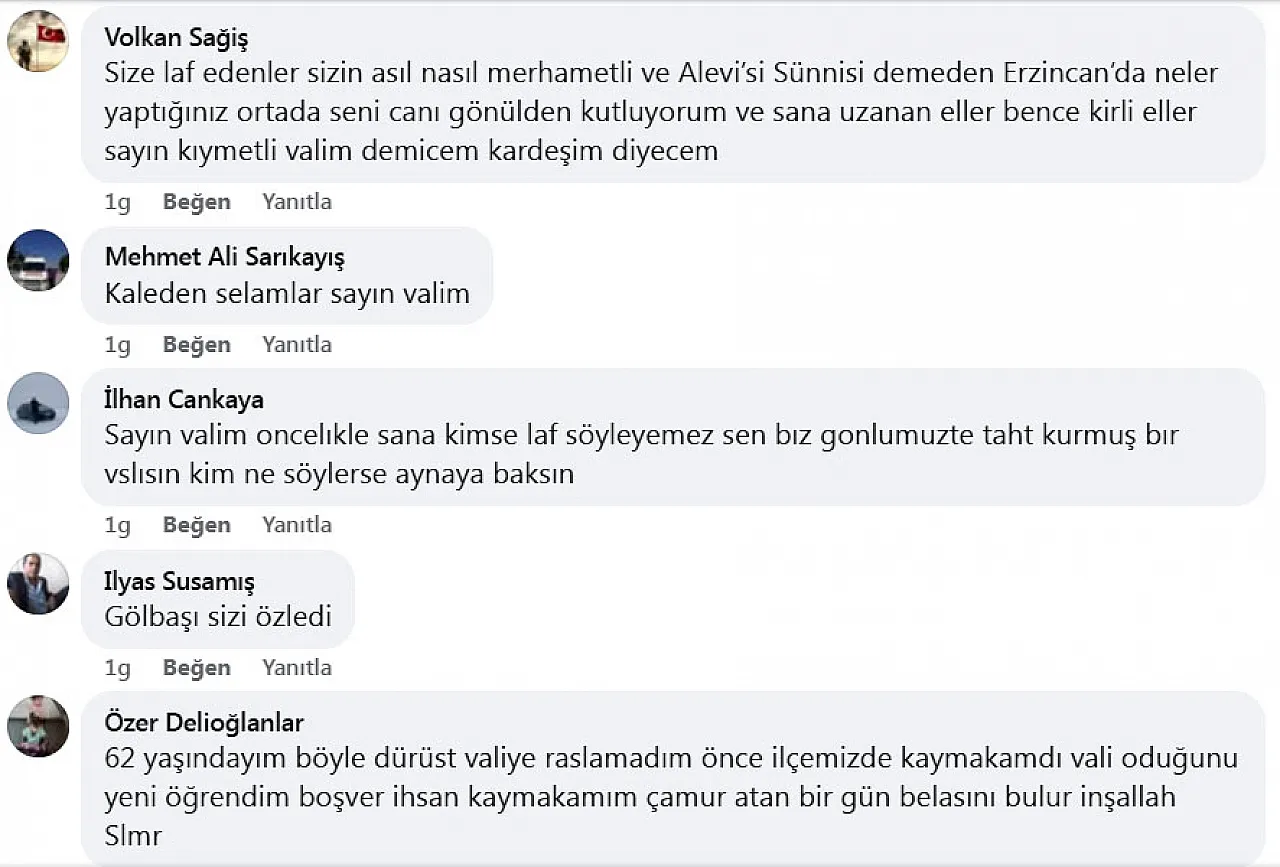The height and width of the screenshot is (867, 1280).
Task: Click Yanıtla under Ilyas Susamış's comment
Action: [x=297, y=668]
